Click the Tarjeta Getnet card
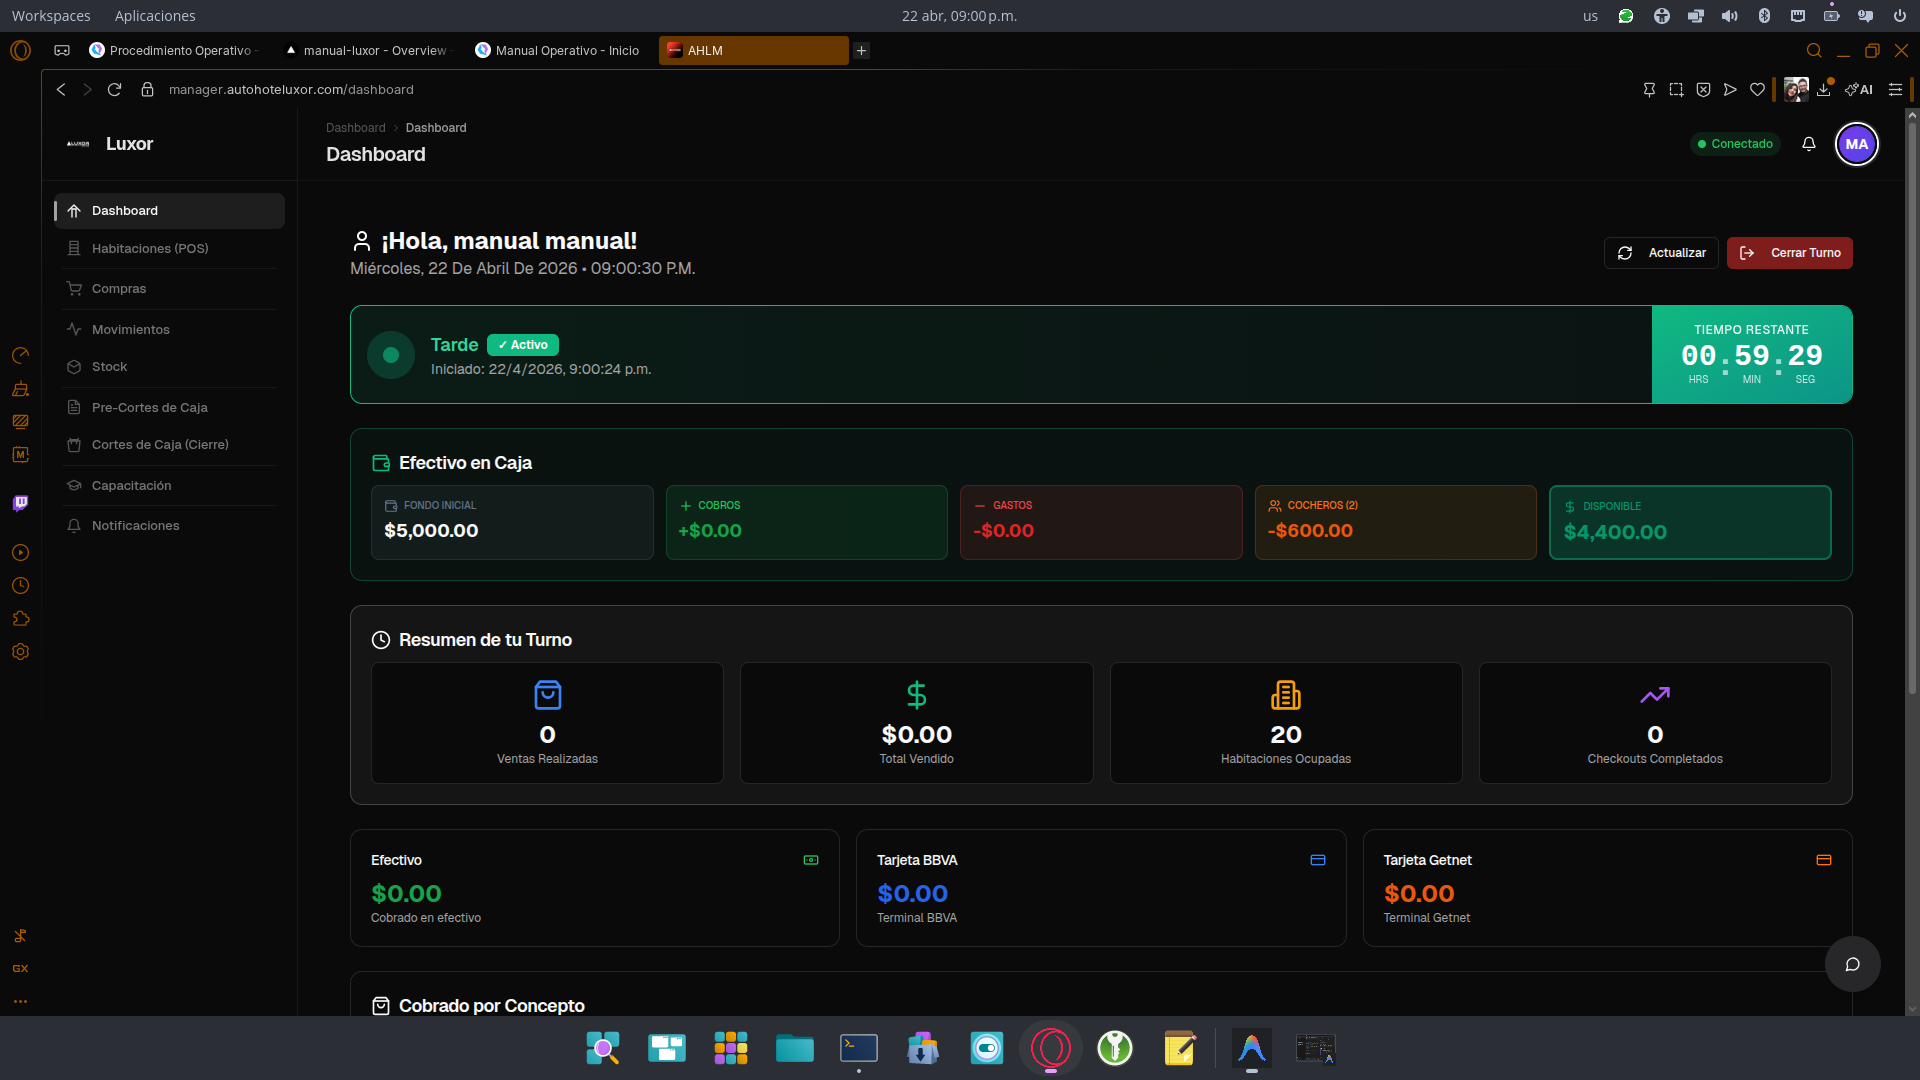1920x1080 pixels. (1607, 888)
